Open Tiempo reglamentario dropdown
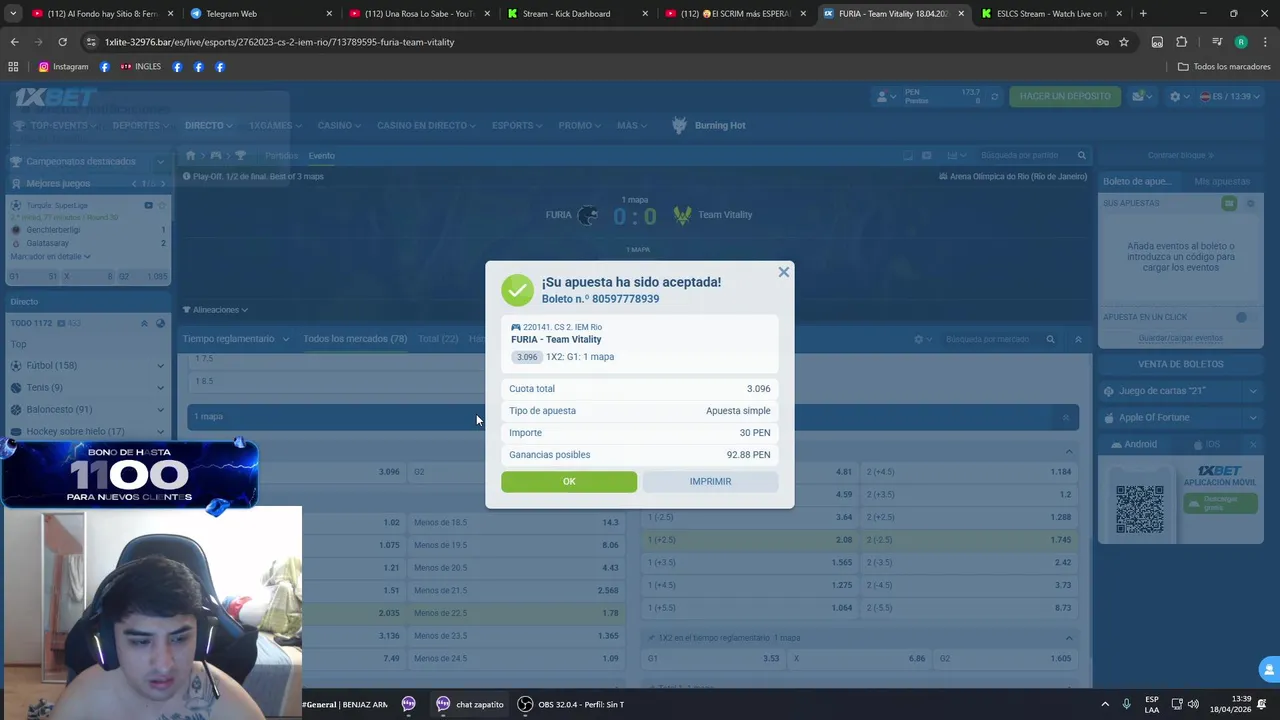Image resolution: width=1280 pixels, height=720 pixels. [x=236, y=339]
